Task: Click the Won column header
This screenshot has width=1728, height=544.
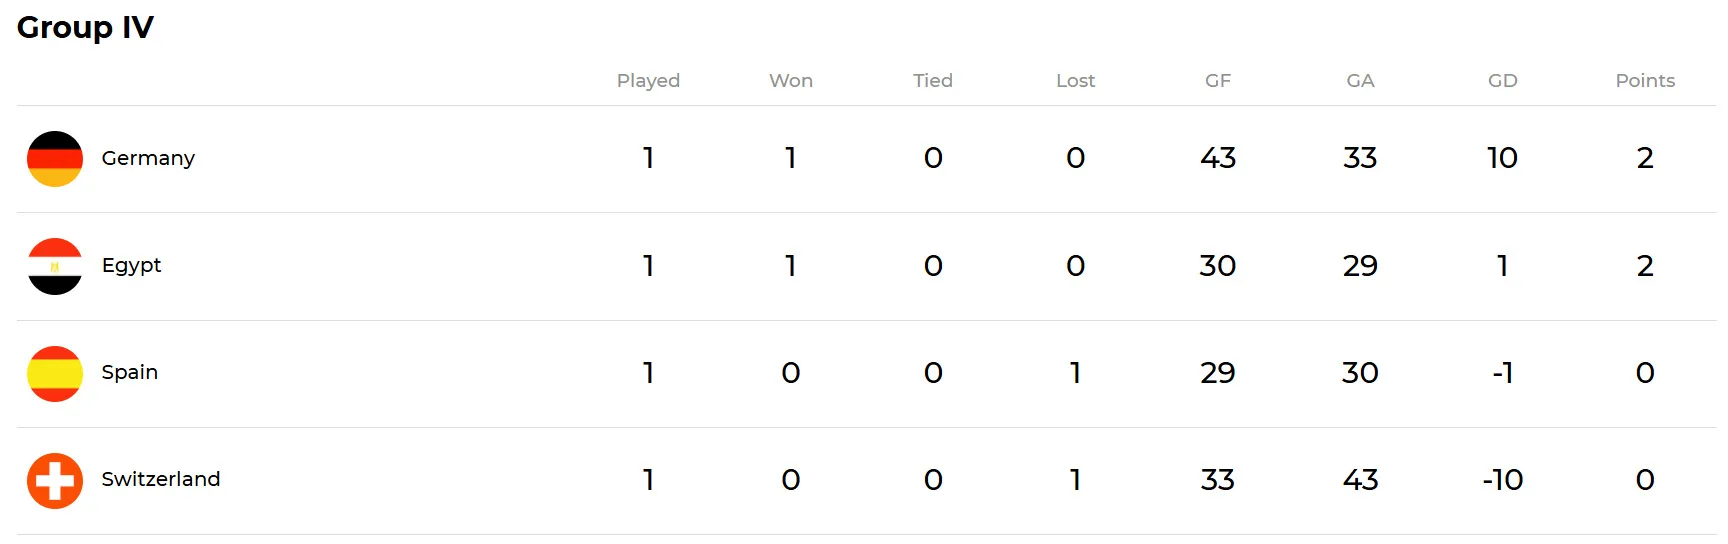Action: click(x=790, y=80)
